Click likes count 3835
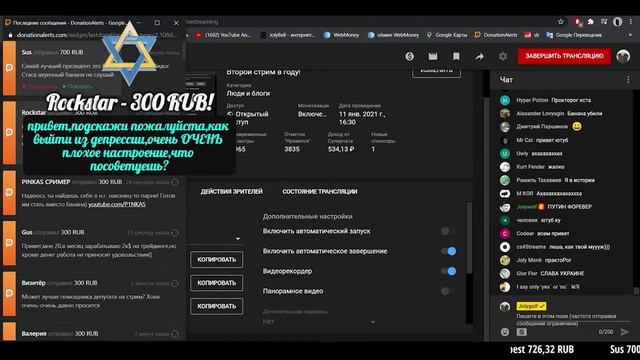The image size is (640, 360). pos(292,149)
